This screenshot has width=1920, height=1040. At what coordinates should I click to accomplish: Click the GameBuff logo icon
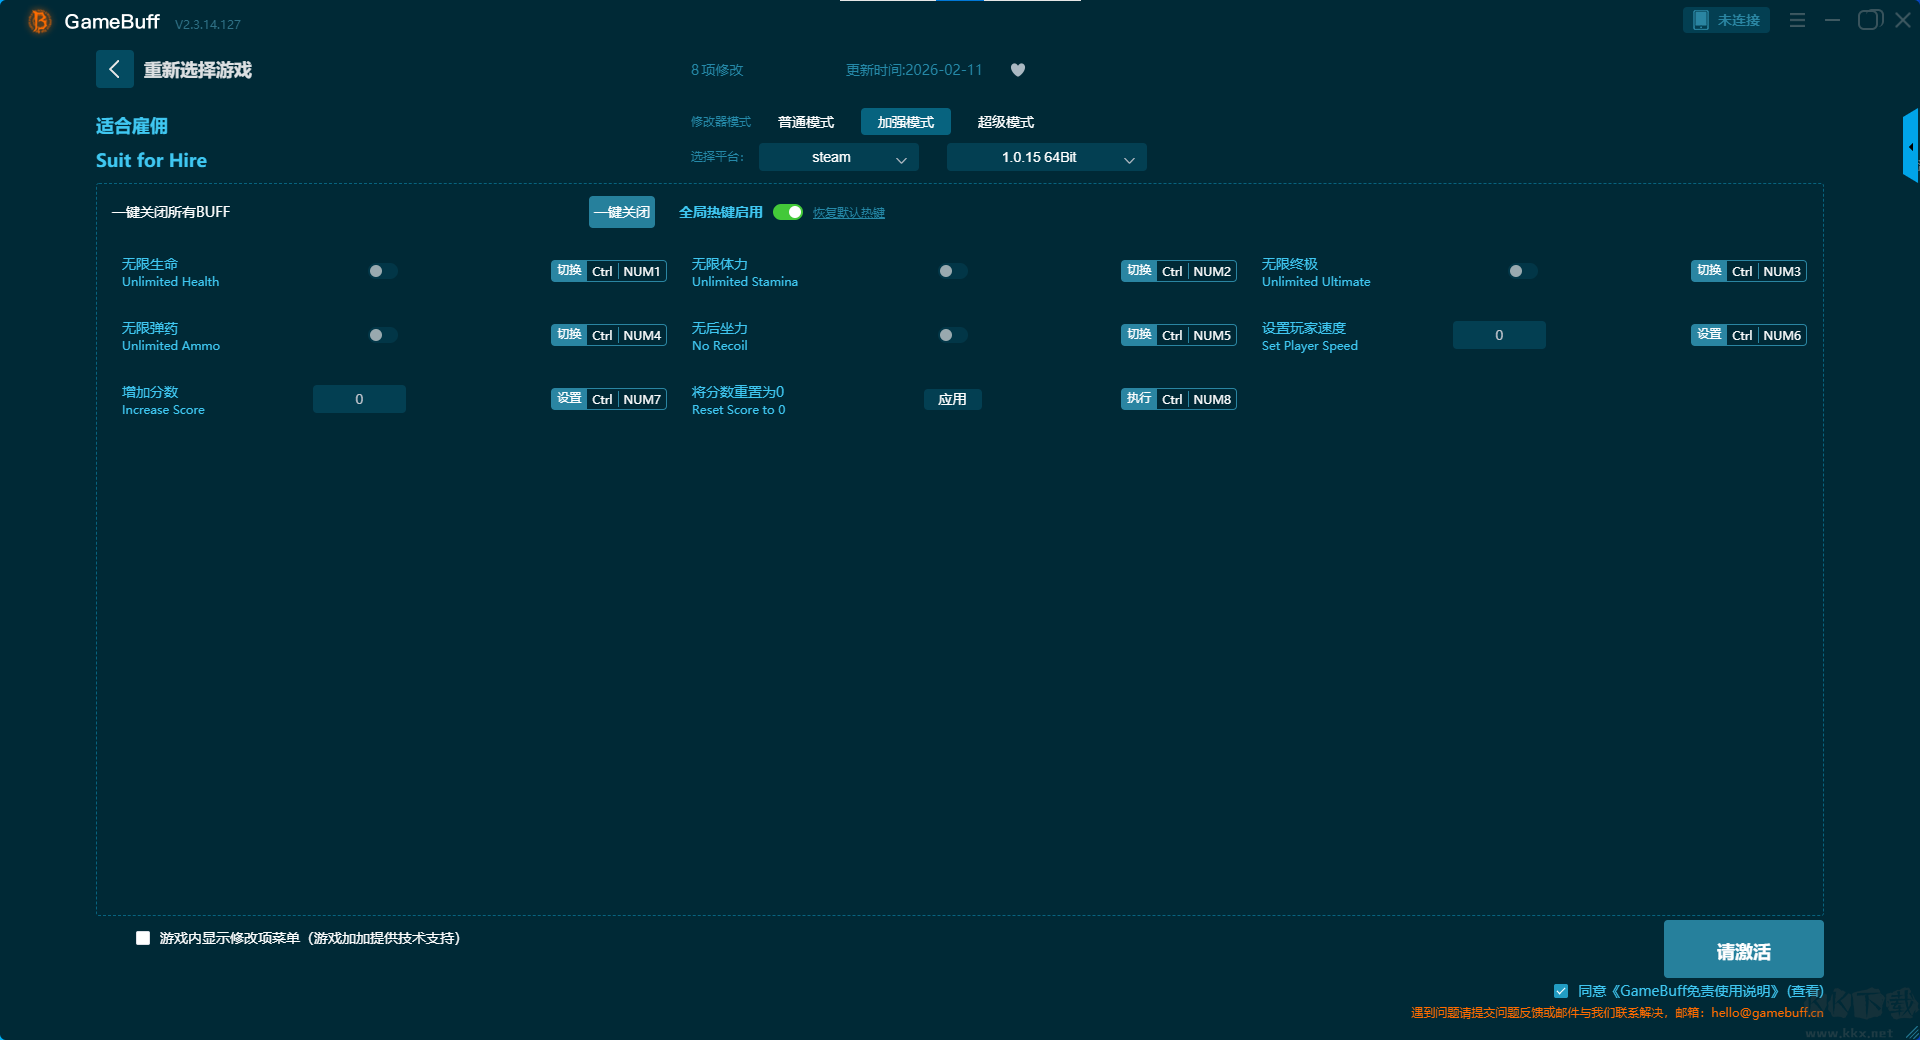point(39,21)
